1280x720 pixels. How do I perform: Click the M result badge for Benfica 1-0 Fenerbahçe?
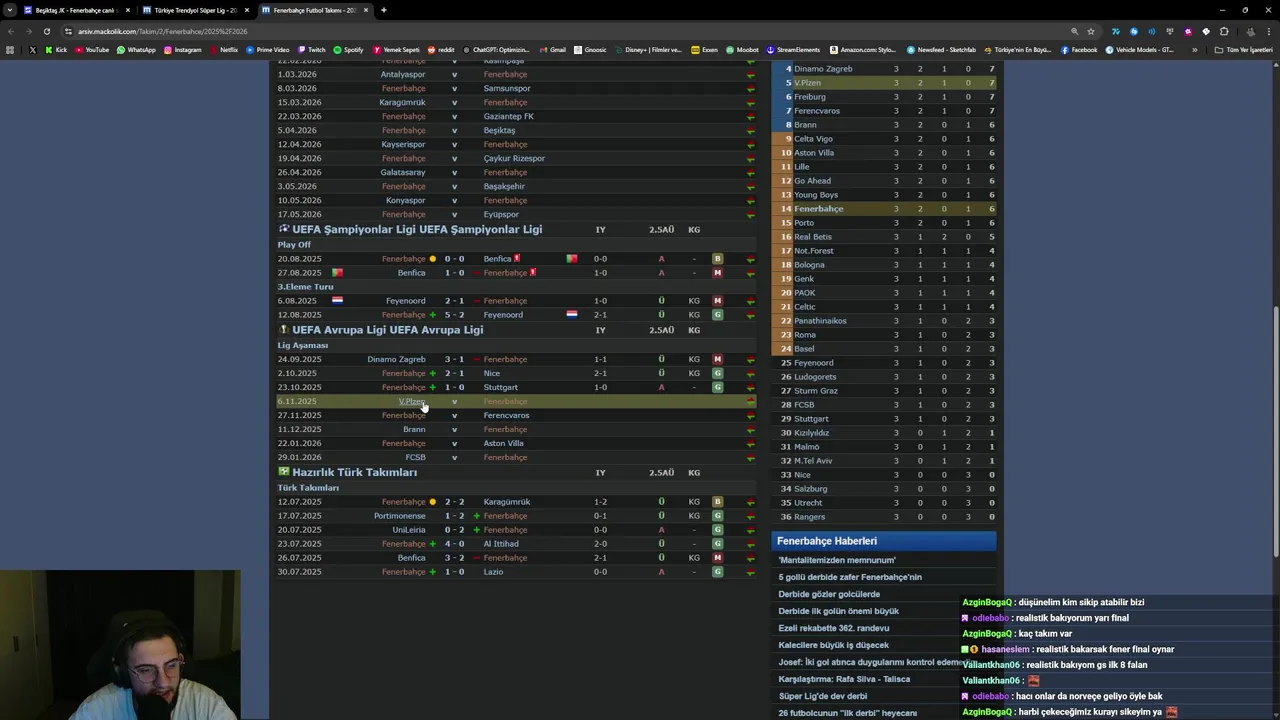[x=717, y=273]
